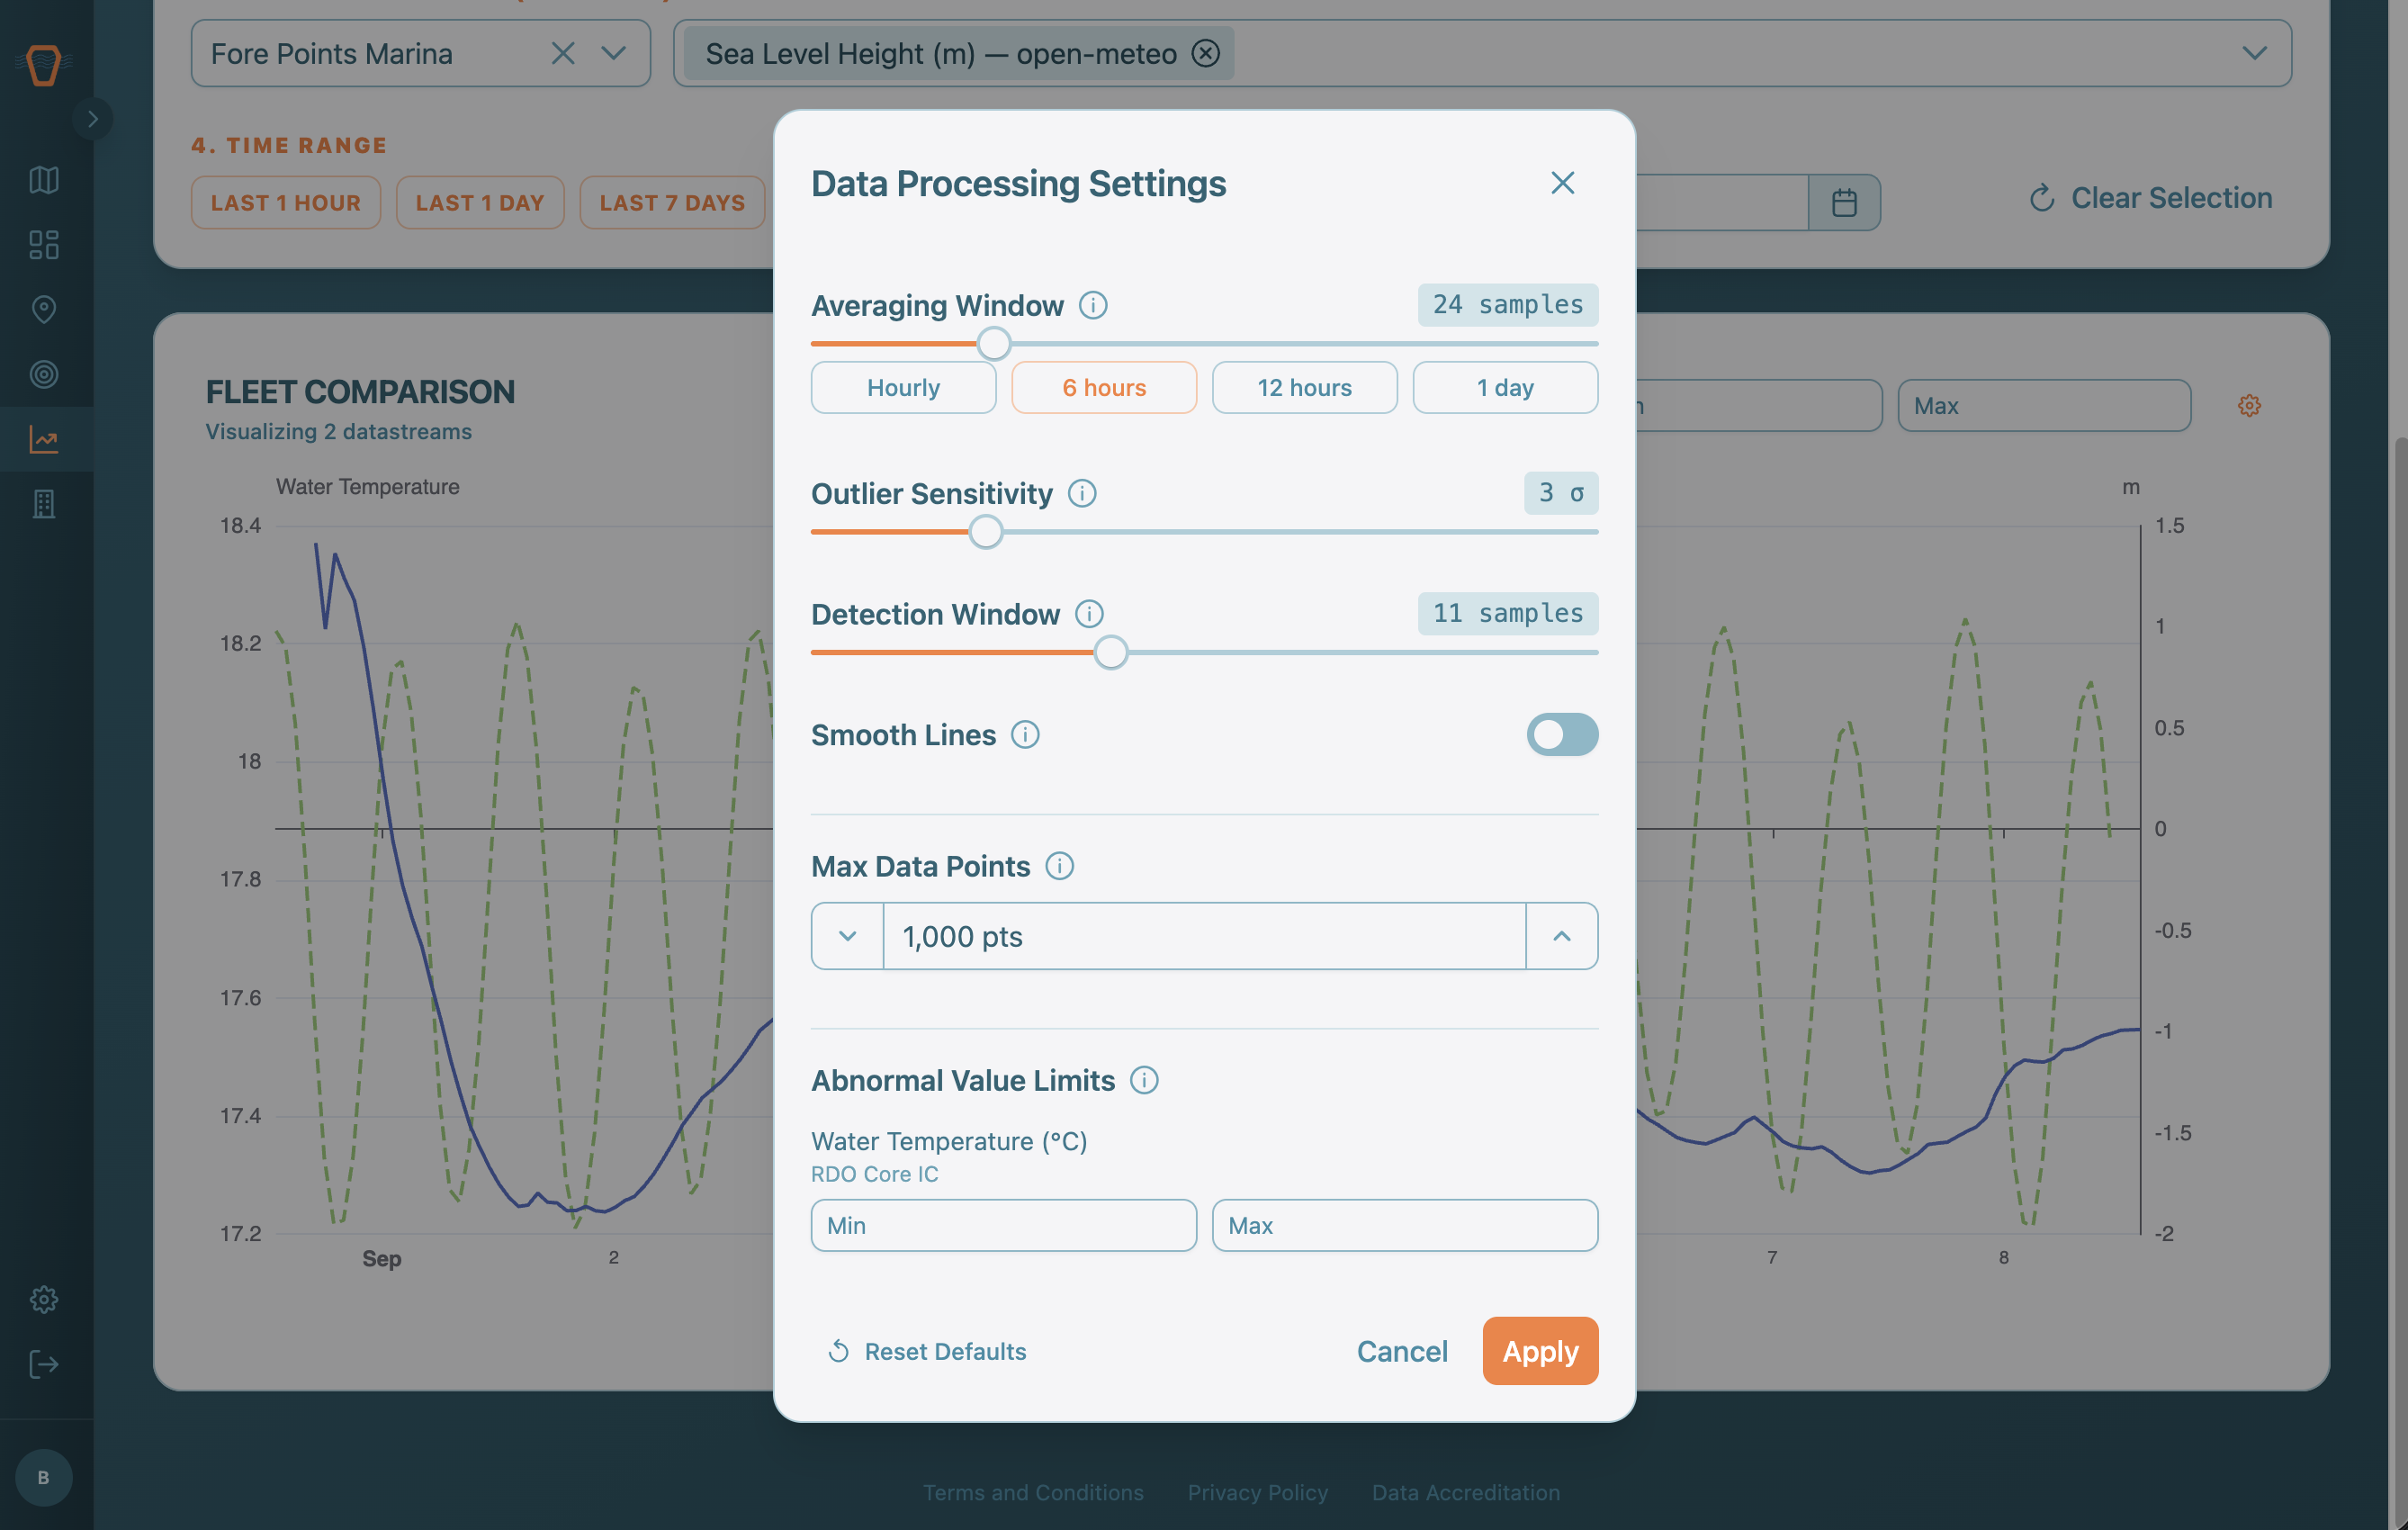This screenshot has height=1530, width=2408.
Task: Click the Averaging Window slider handle
Action: (x=993, y=344)
